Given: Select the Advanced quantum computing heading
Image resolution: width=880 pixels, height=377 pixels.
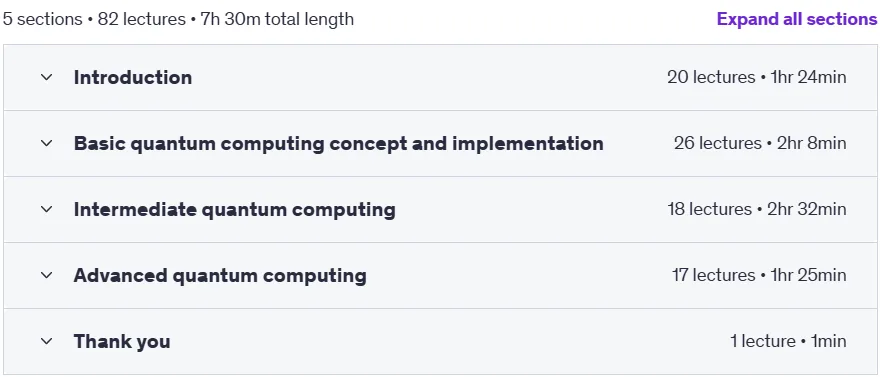Looking at the screenshot, I should click(220, 275).
